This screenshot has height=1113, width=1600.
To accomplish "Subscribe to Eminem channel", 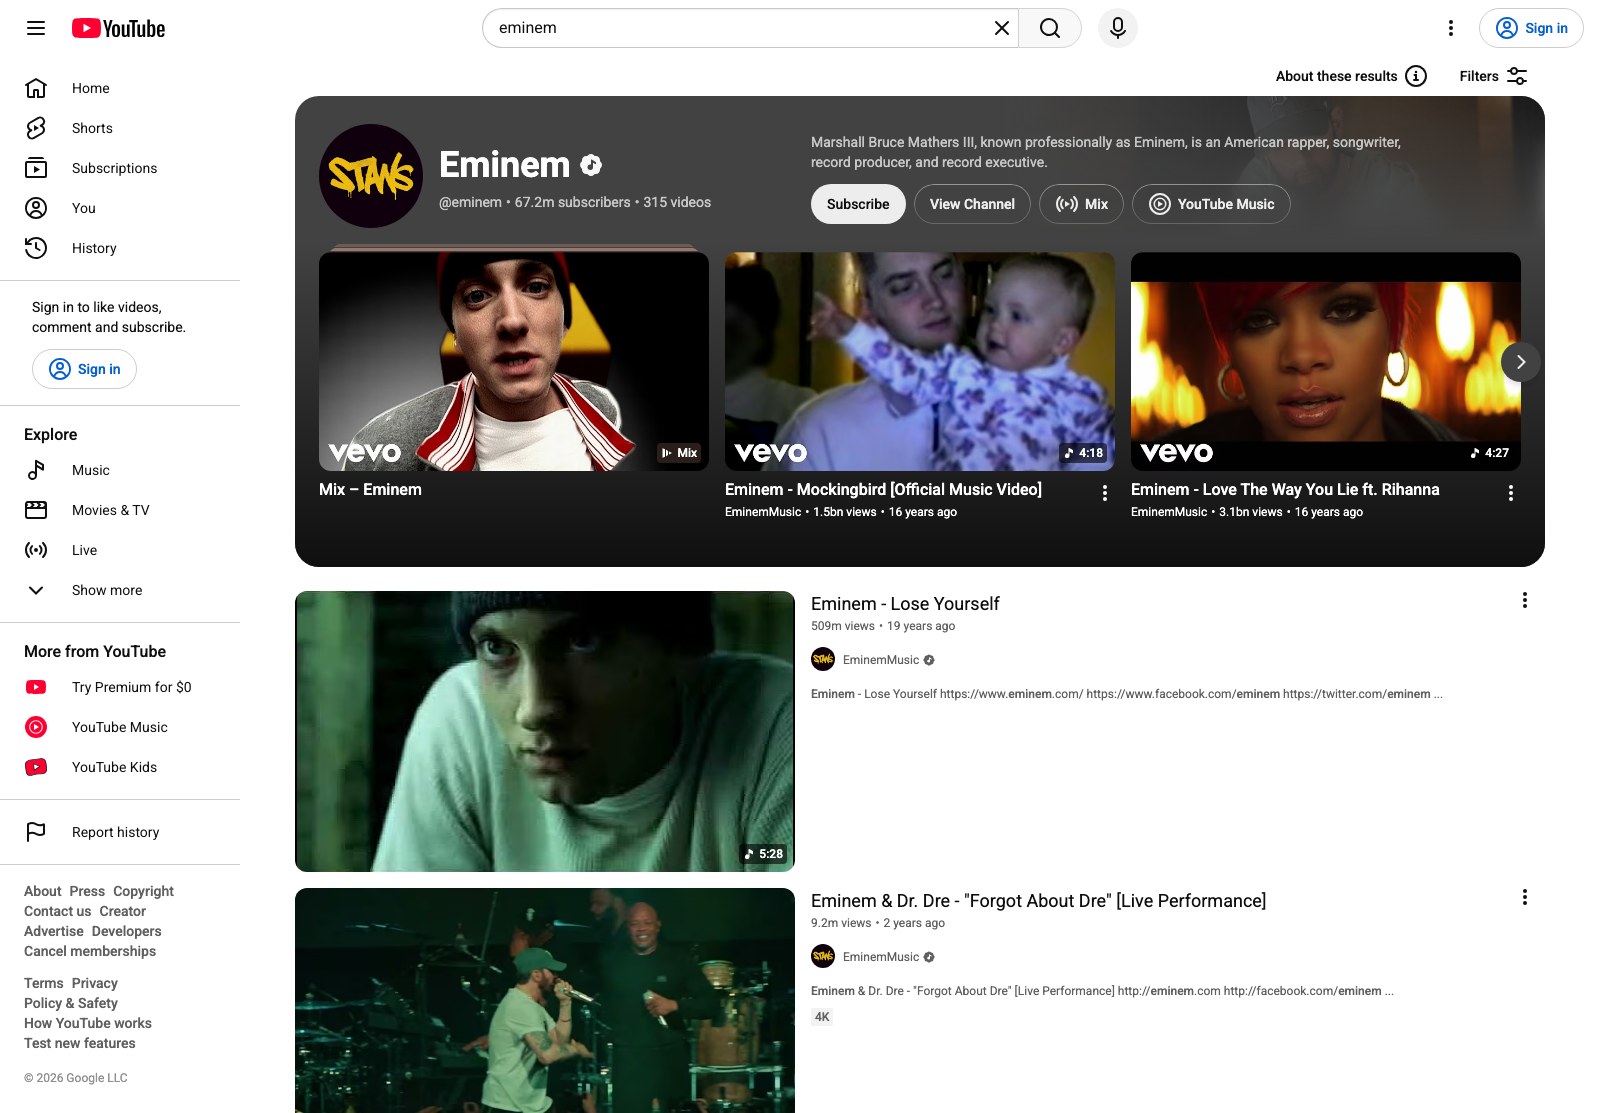I will (x=858, y=204).
